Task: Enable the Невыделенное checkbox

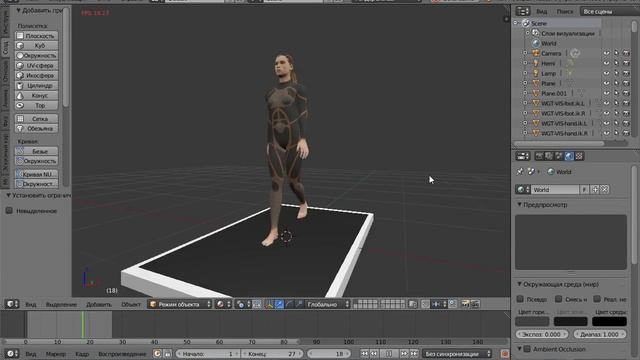Action: pos(9,211)
